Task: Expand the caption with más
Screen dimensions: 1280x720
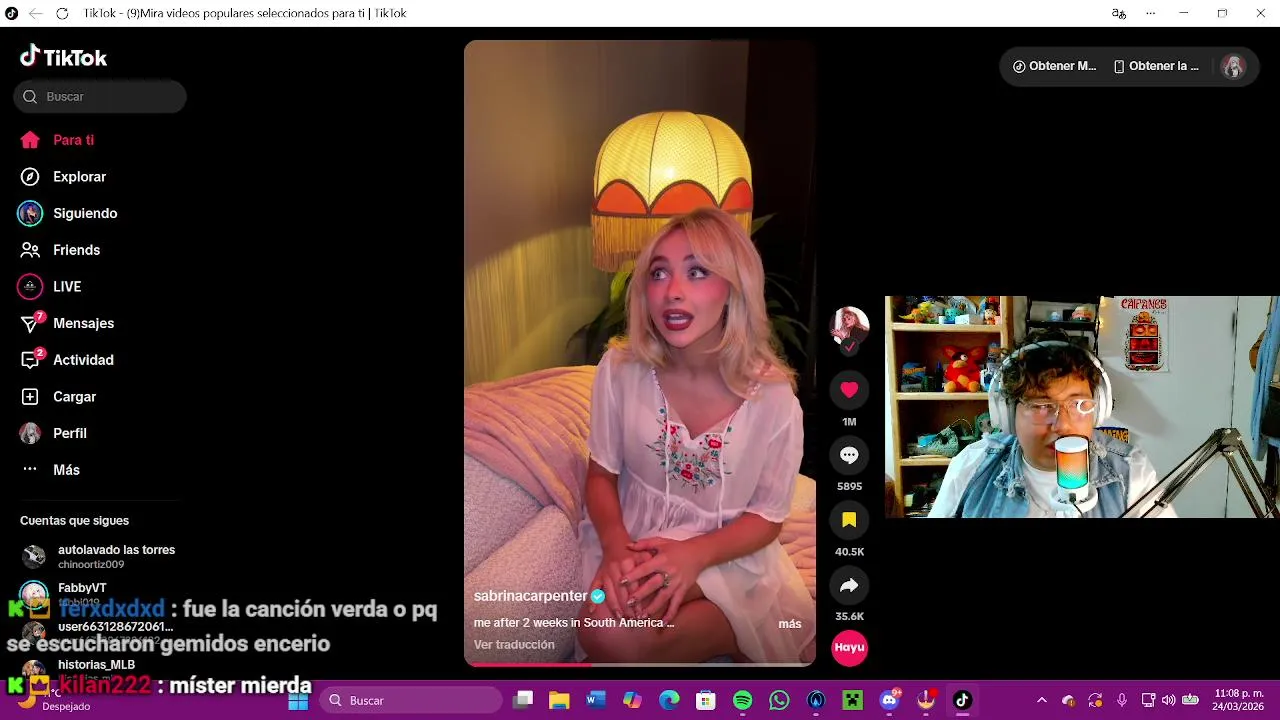Action: click(790, 624)
